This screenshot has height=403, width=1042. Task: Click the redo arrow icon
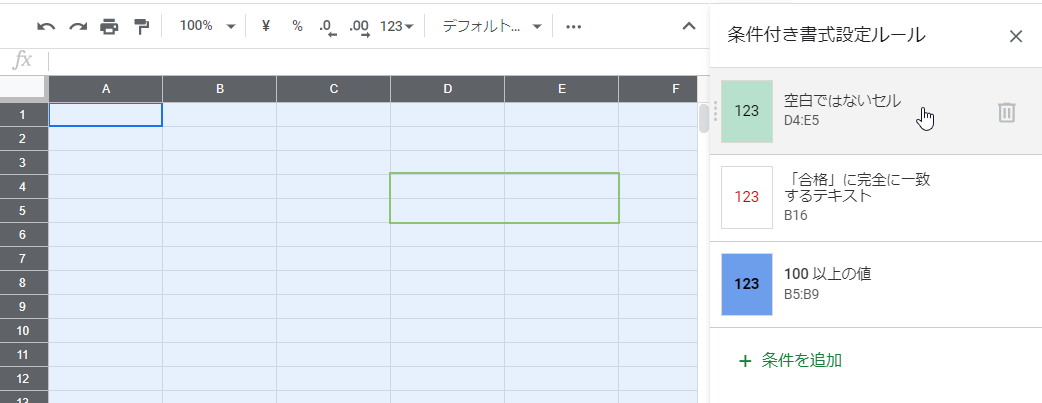78,27
